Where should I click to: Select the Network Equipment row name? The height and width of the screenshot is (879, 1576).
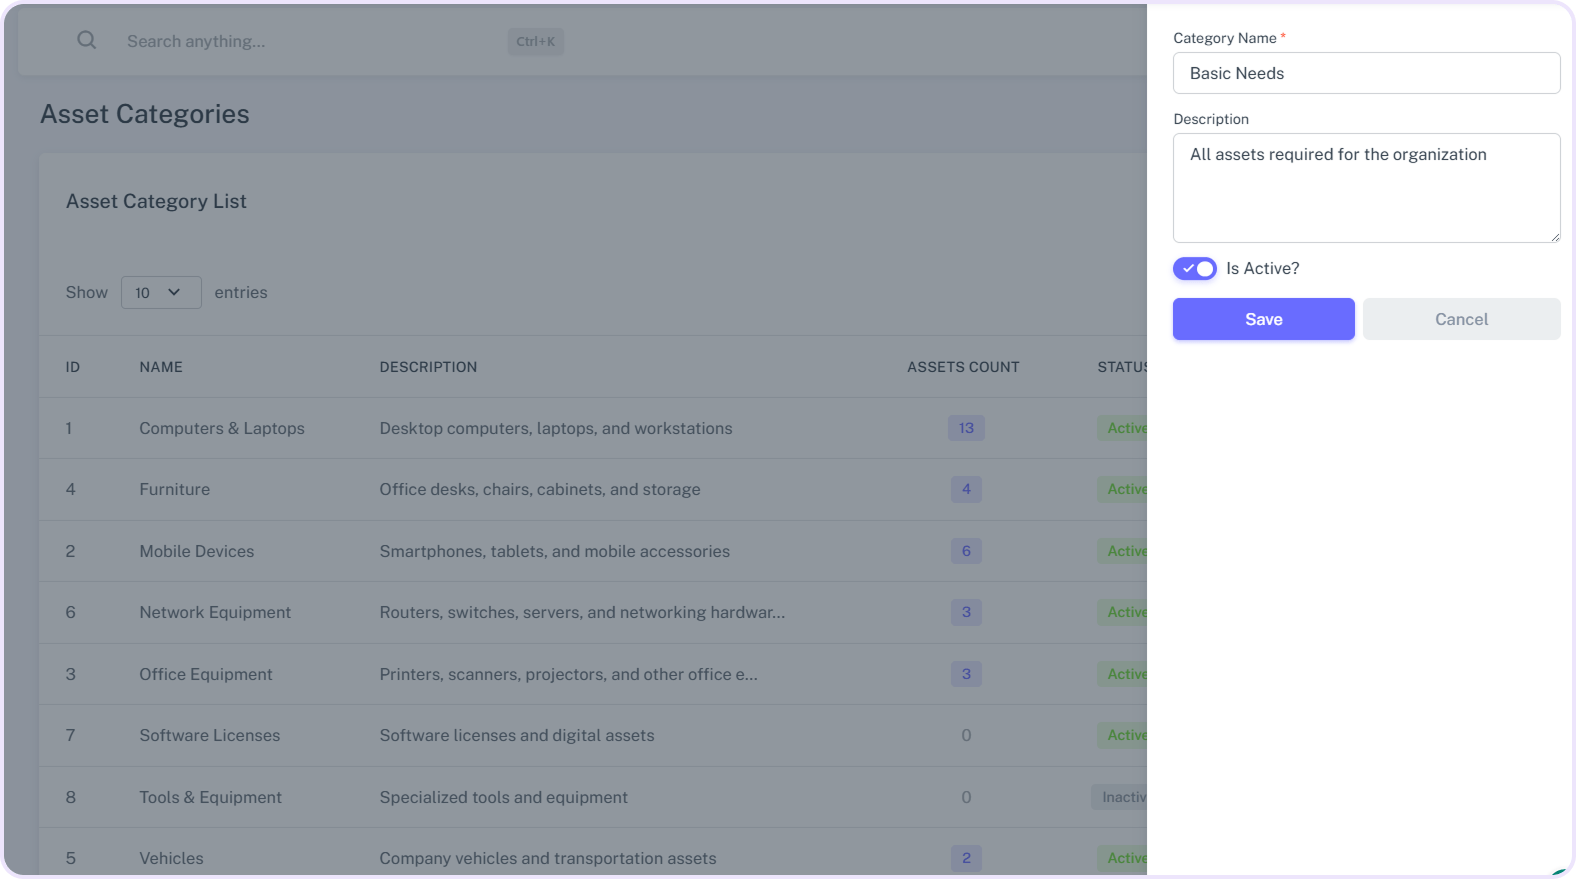[x=215, y=612]
